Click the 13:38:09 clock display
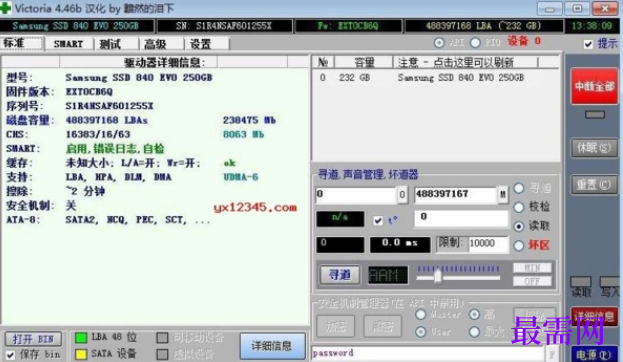 coord(592,26)
